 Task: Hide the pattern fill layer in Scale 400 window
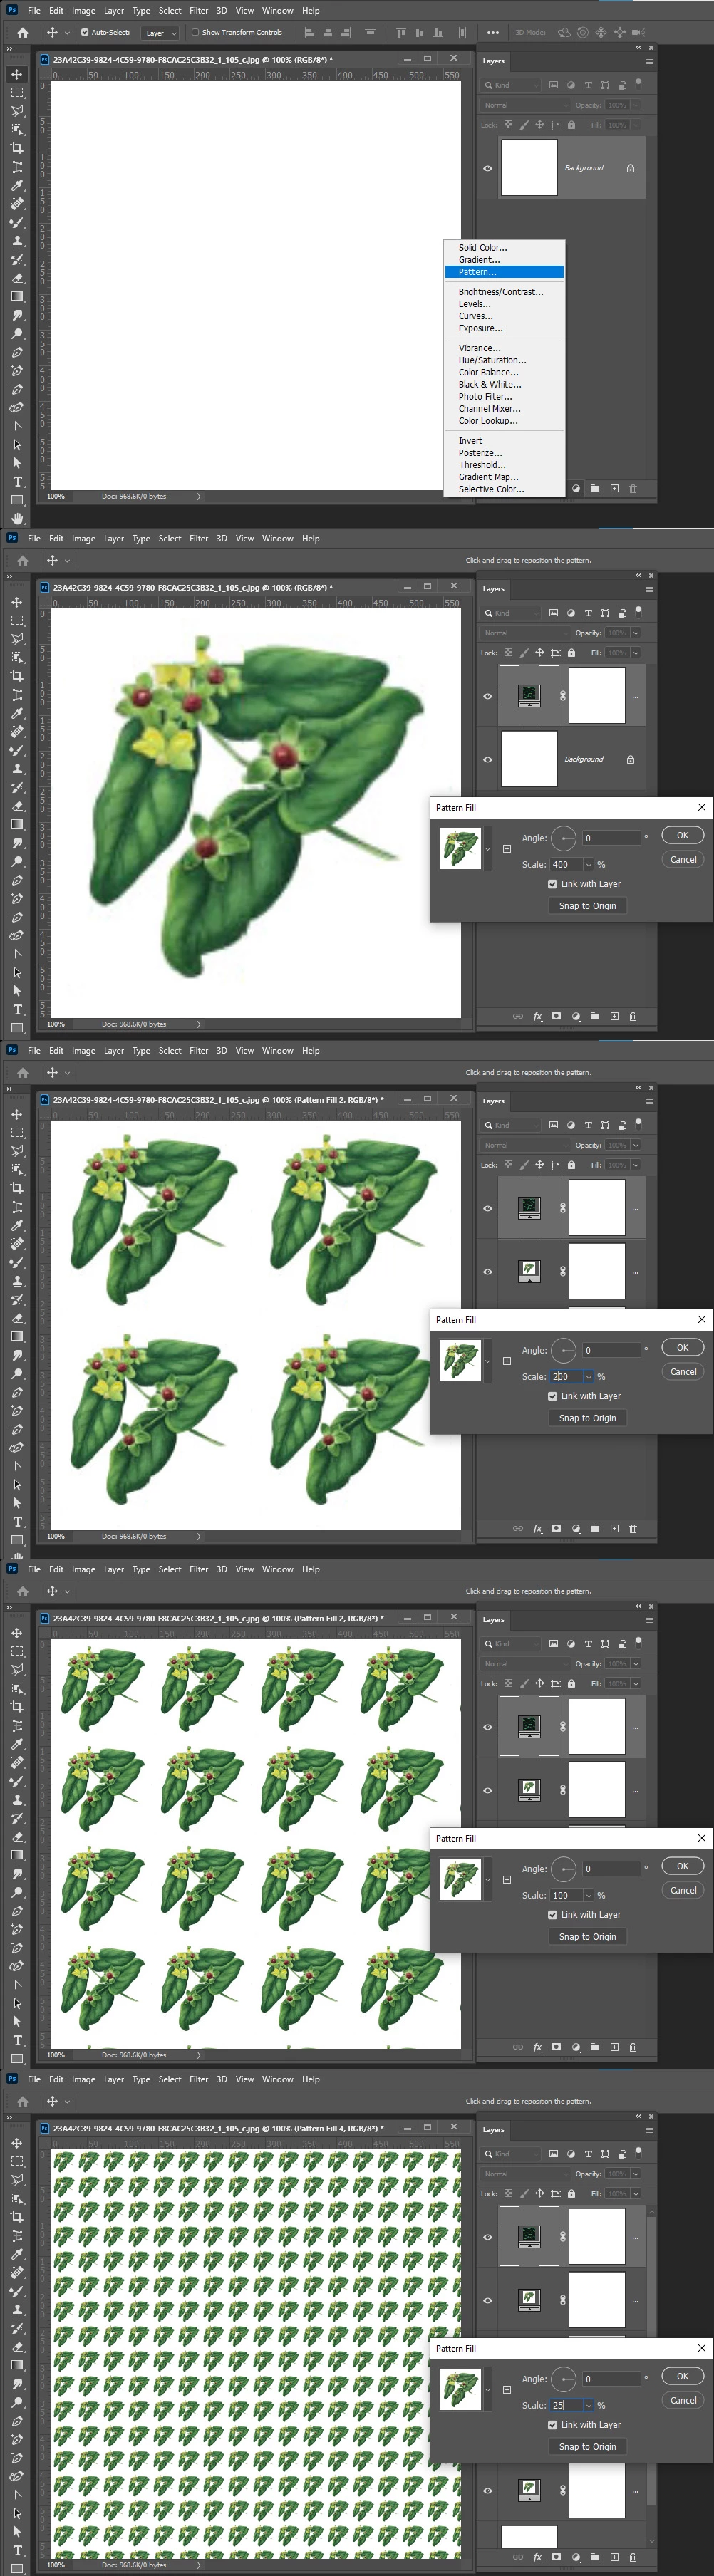pyautogui.click(x=488, y=696)
